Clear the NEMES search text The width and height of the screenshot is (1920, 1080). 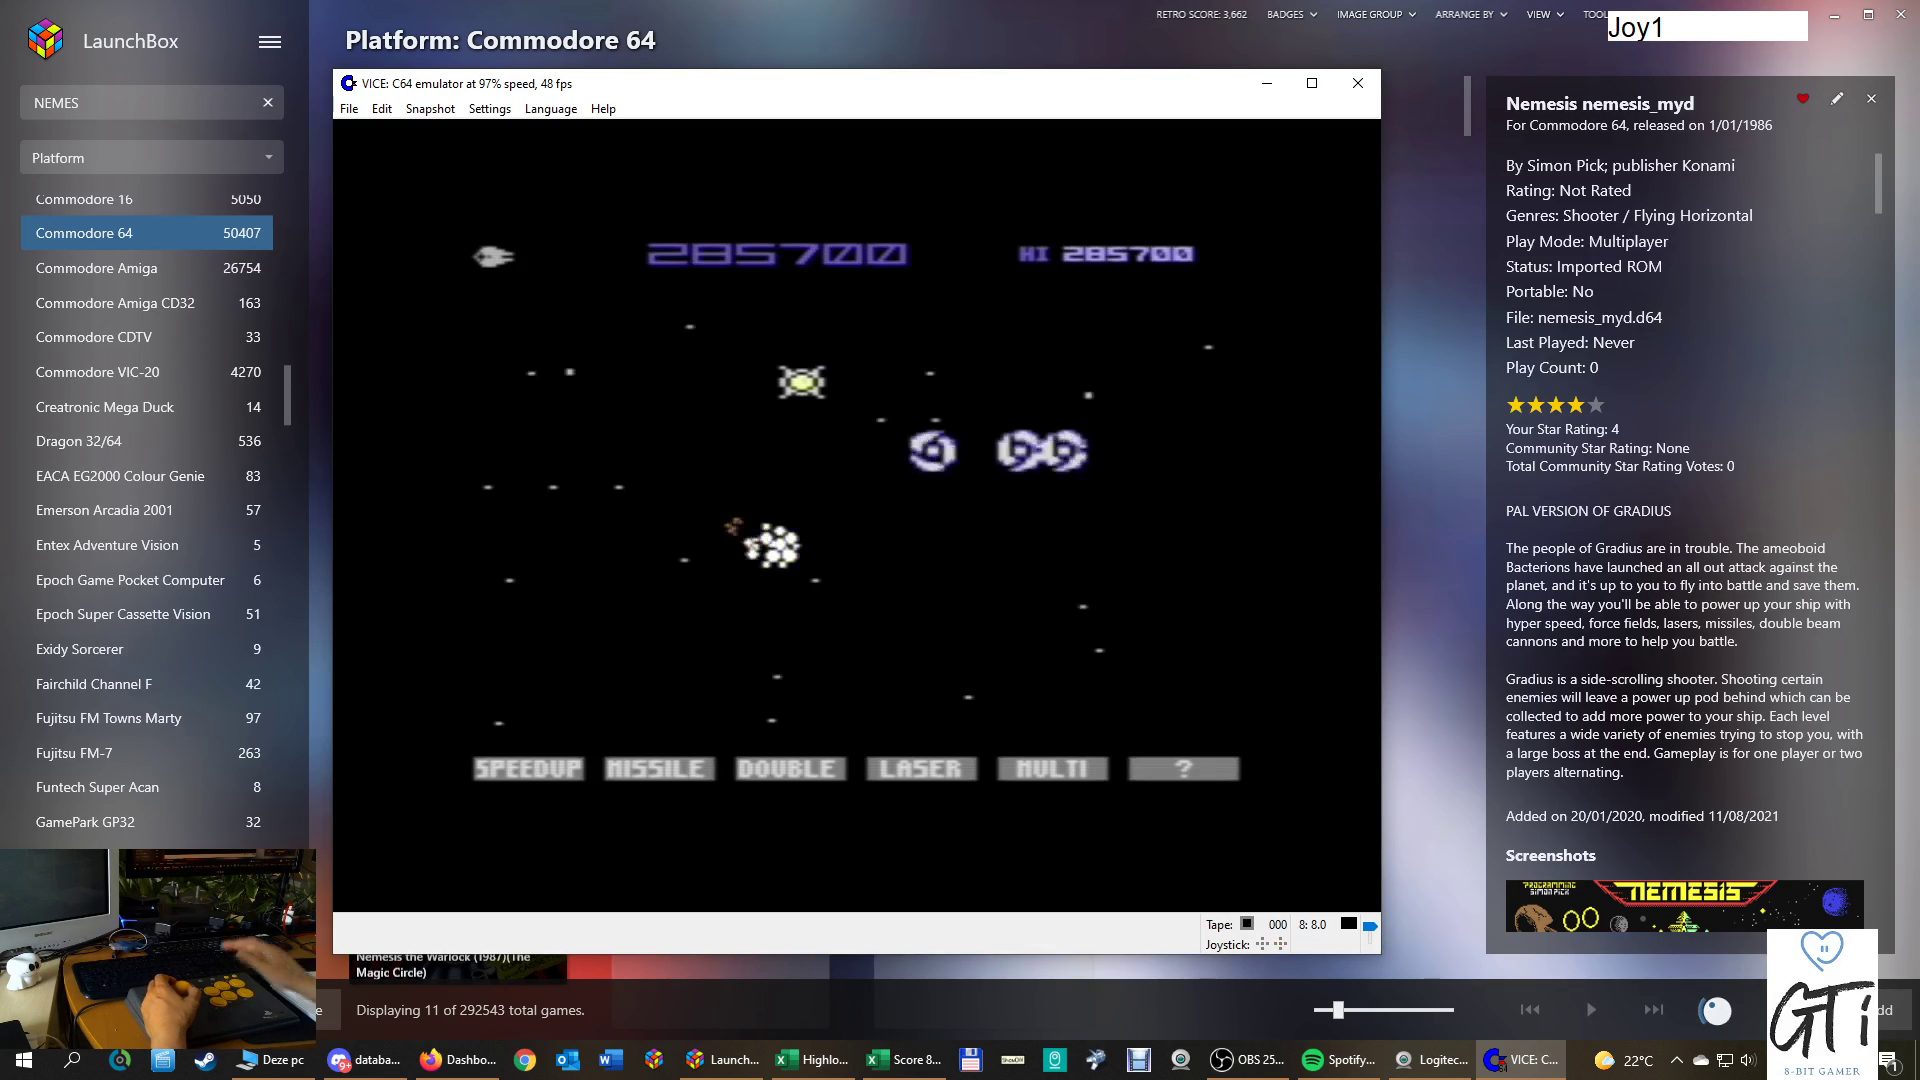tap(268, 103)
